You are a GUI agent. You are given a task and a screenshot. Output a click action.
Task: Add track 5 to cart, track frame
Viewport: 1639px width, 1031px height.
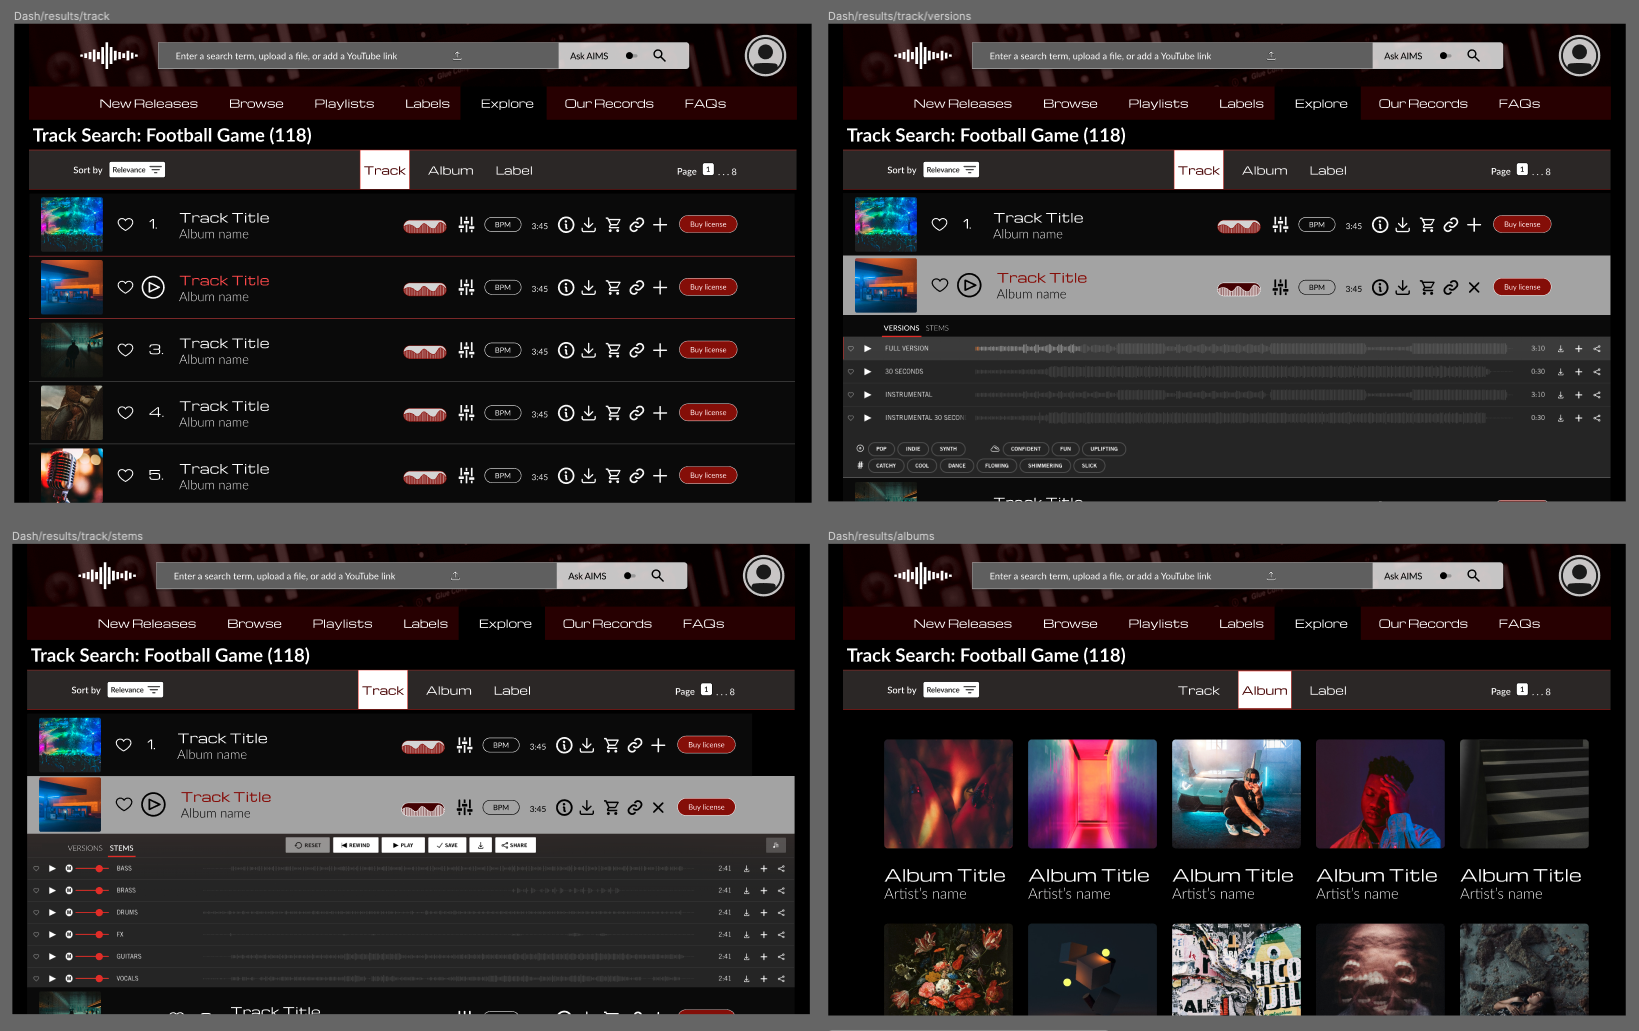(x=613, y=476)
